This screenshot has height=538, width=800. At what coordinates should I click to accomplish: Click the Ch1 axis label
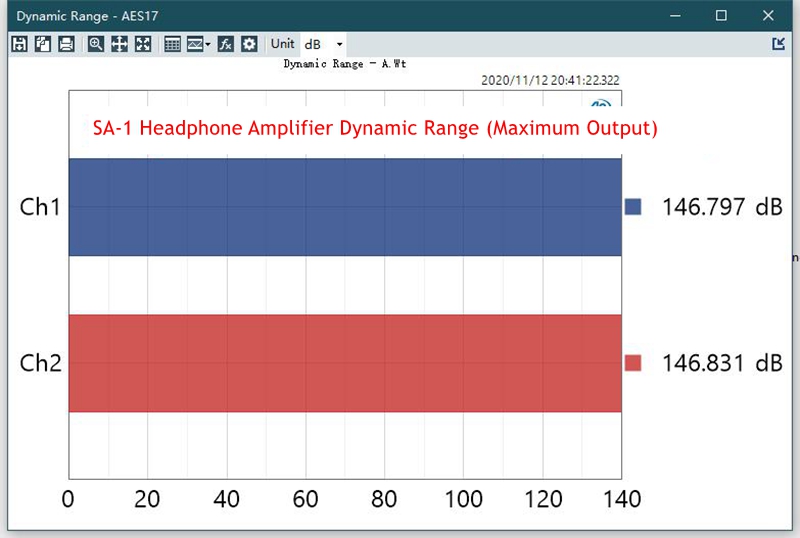(40, 207)
